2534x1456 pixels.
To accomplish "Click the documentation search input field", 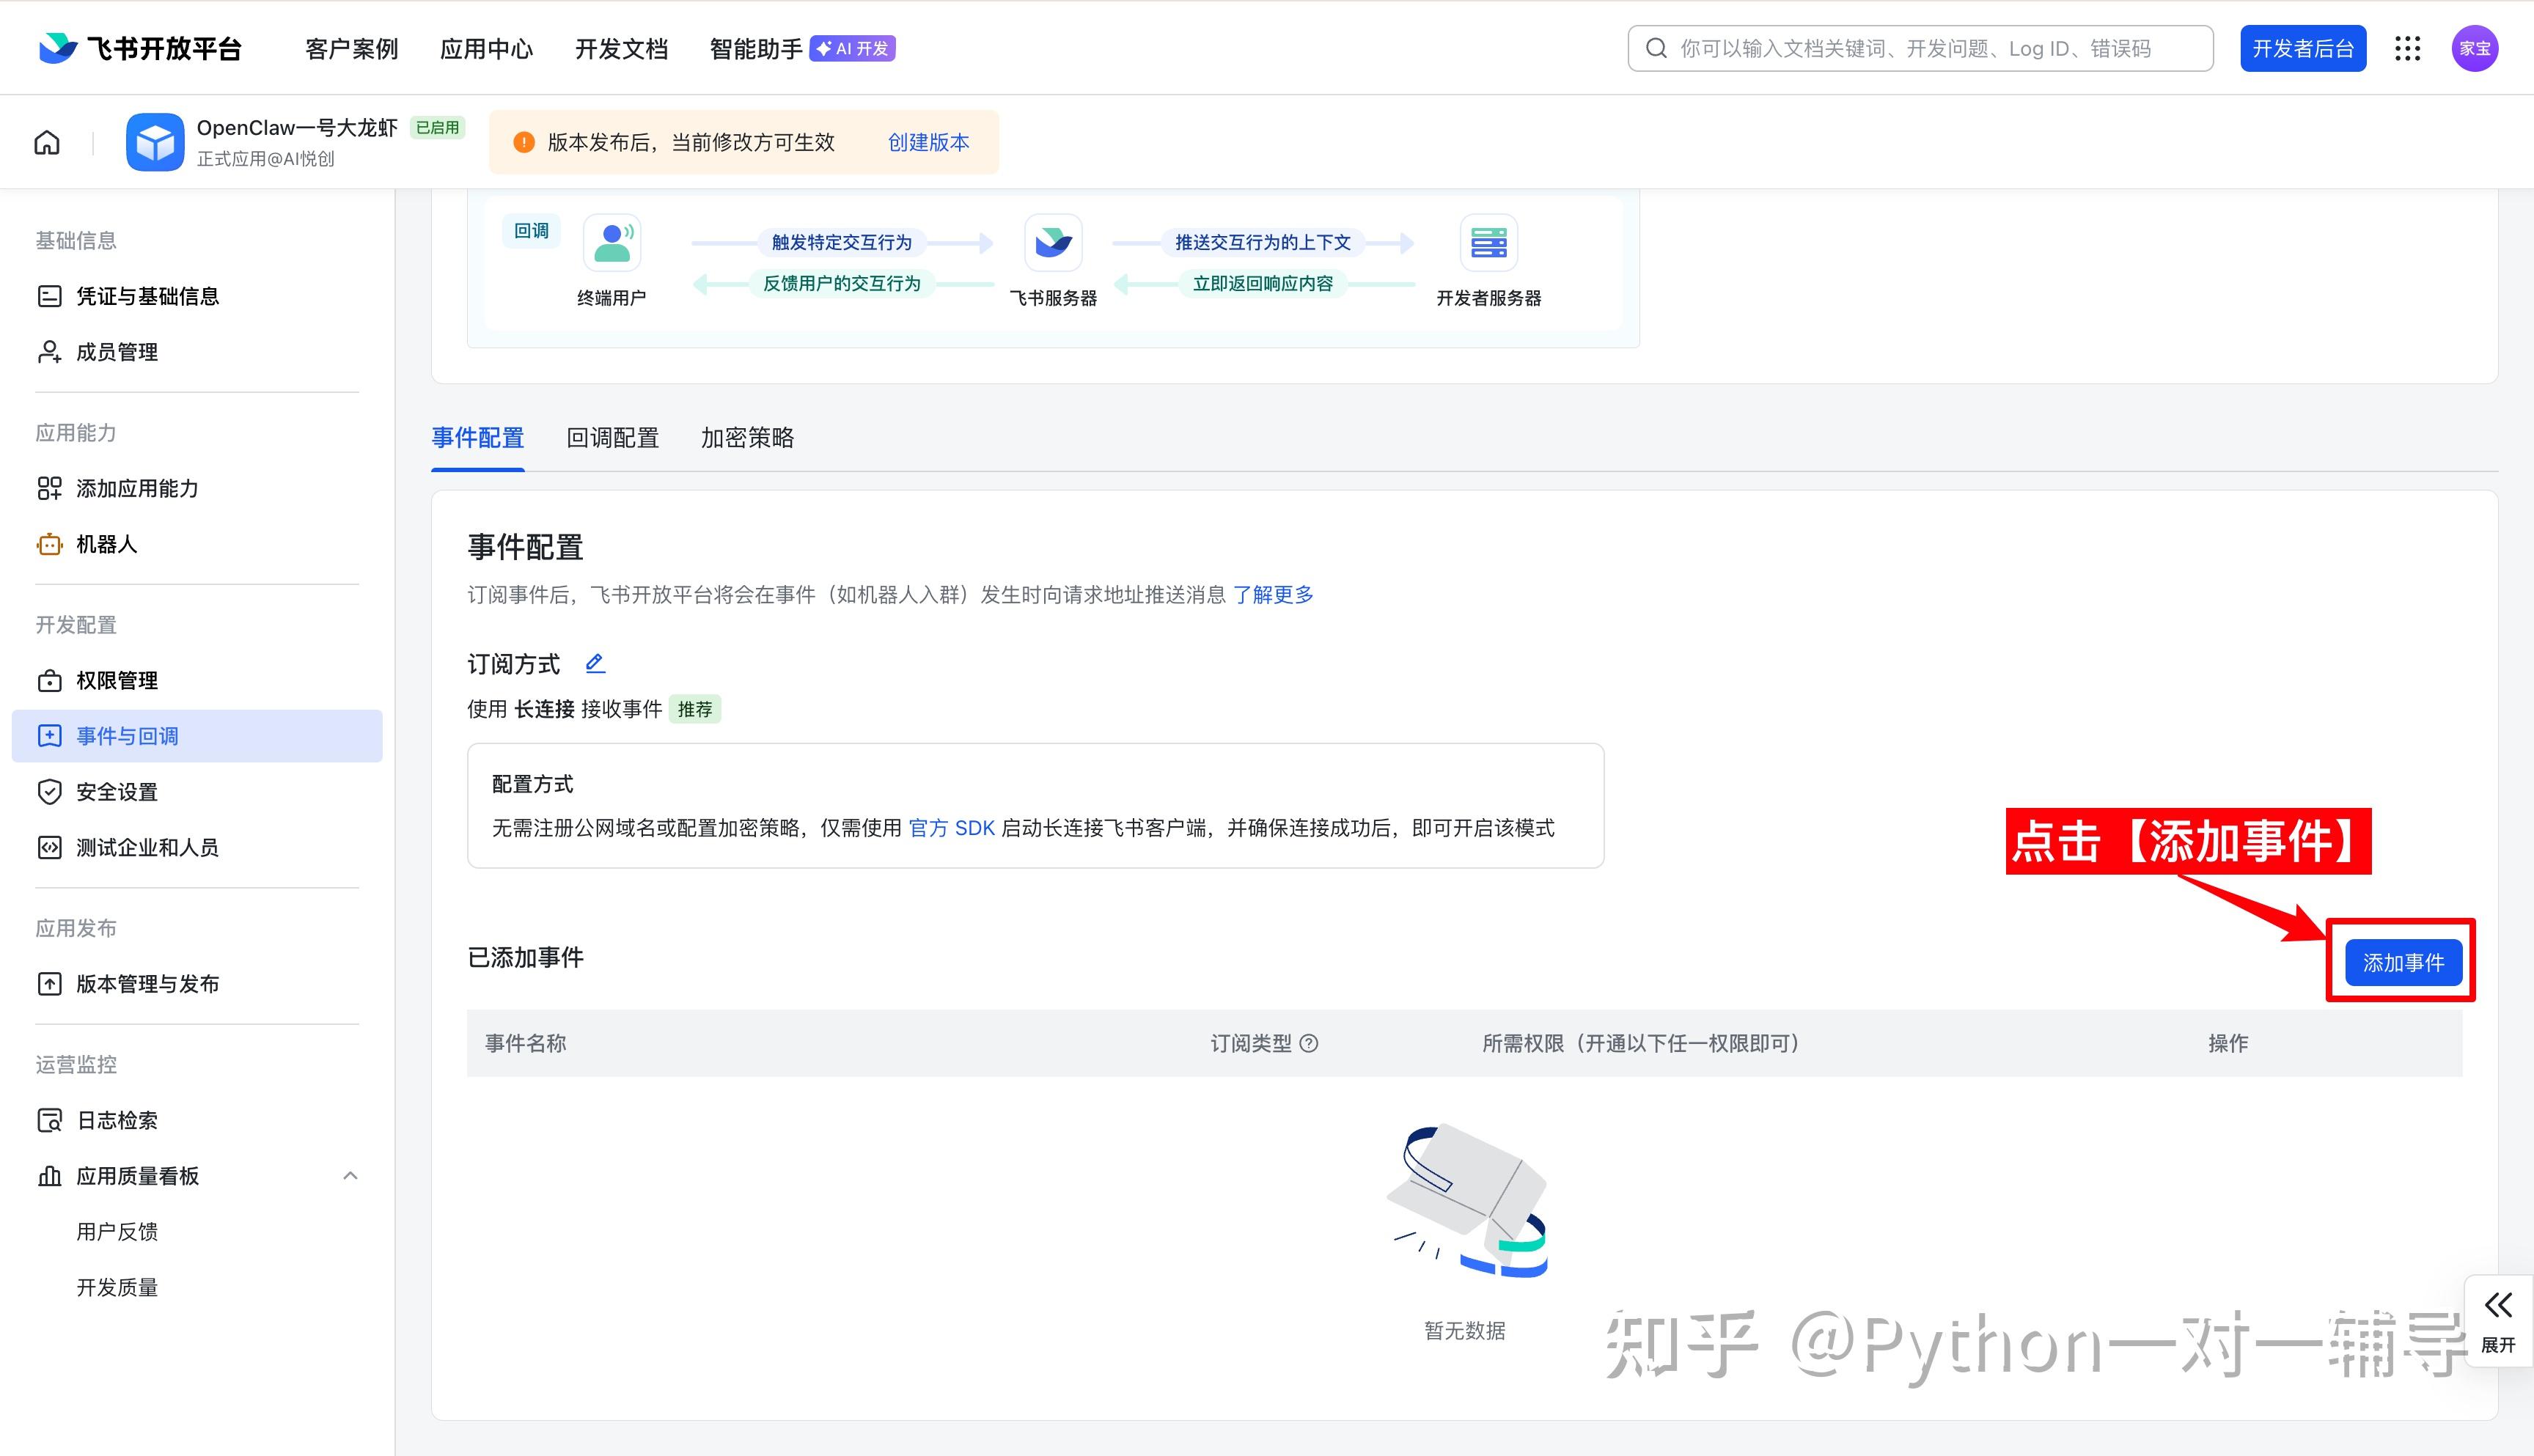I will [x=1920, y=48].
